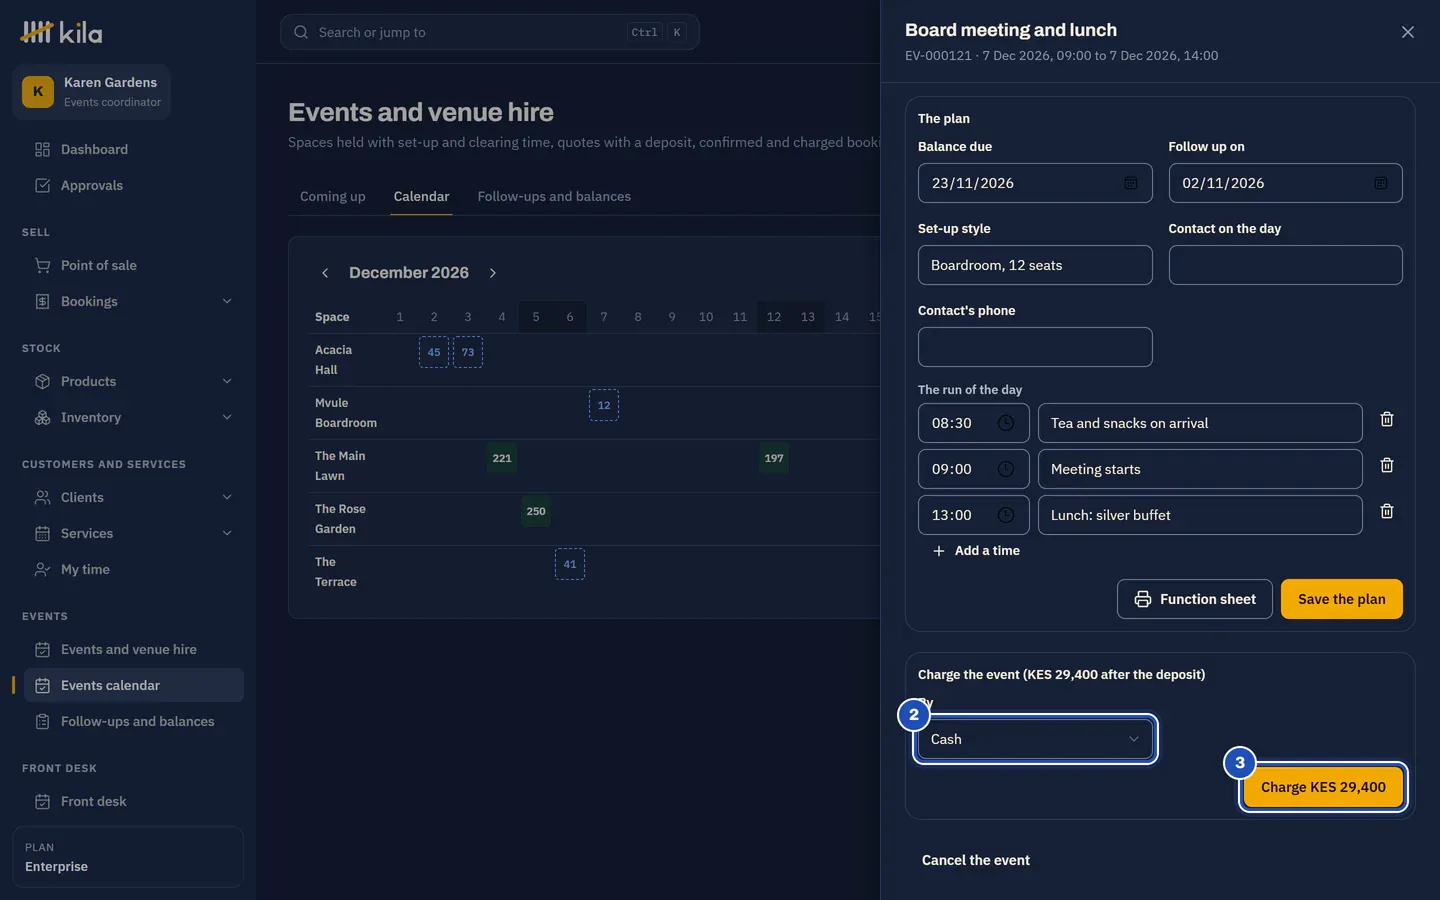Delete the 08:30 Tea and snacks entry

(1387, 419)
